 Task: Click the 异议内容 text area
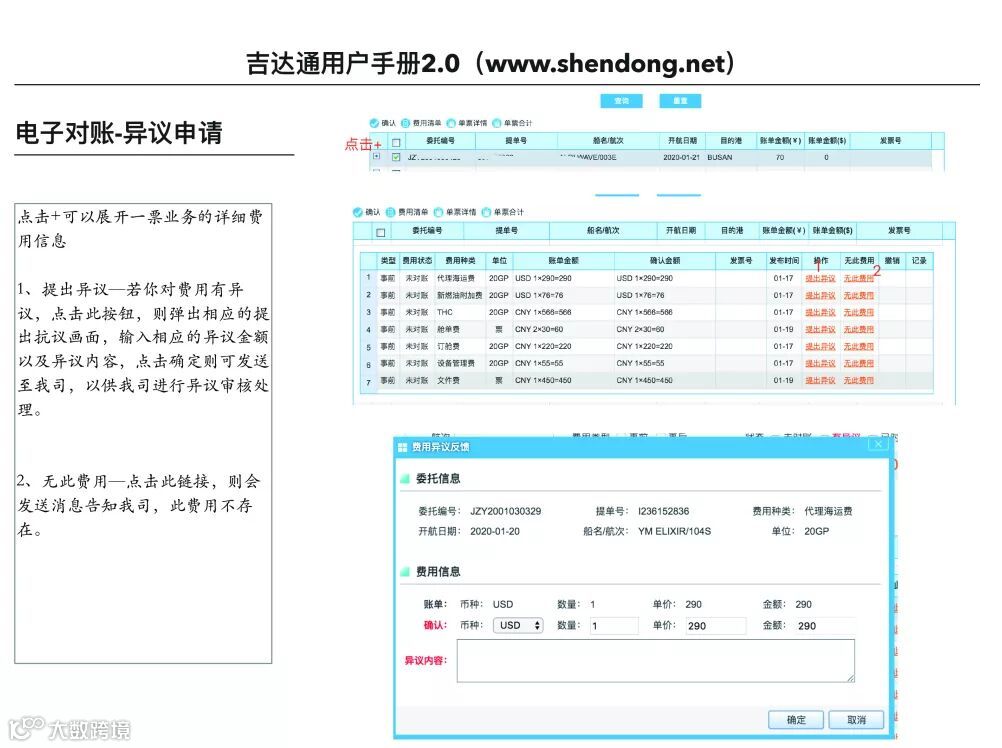656,660
